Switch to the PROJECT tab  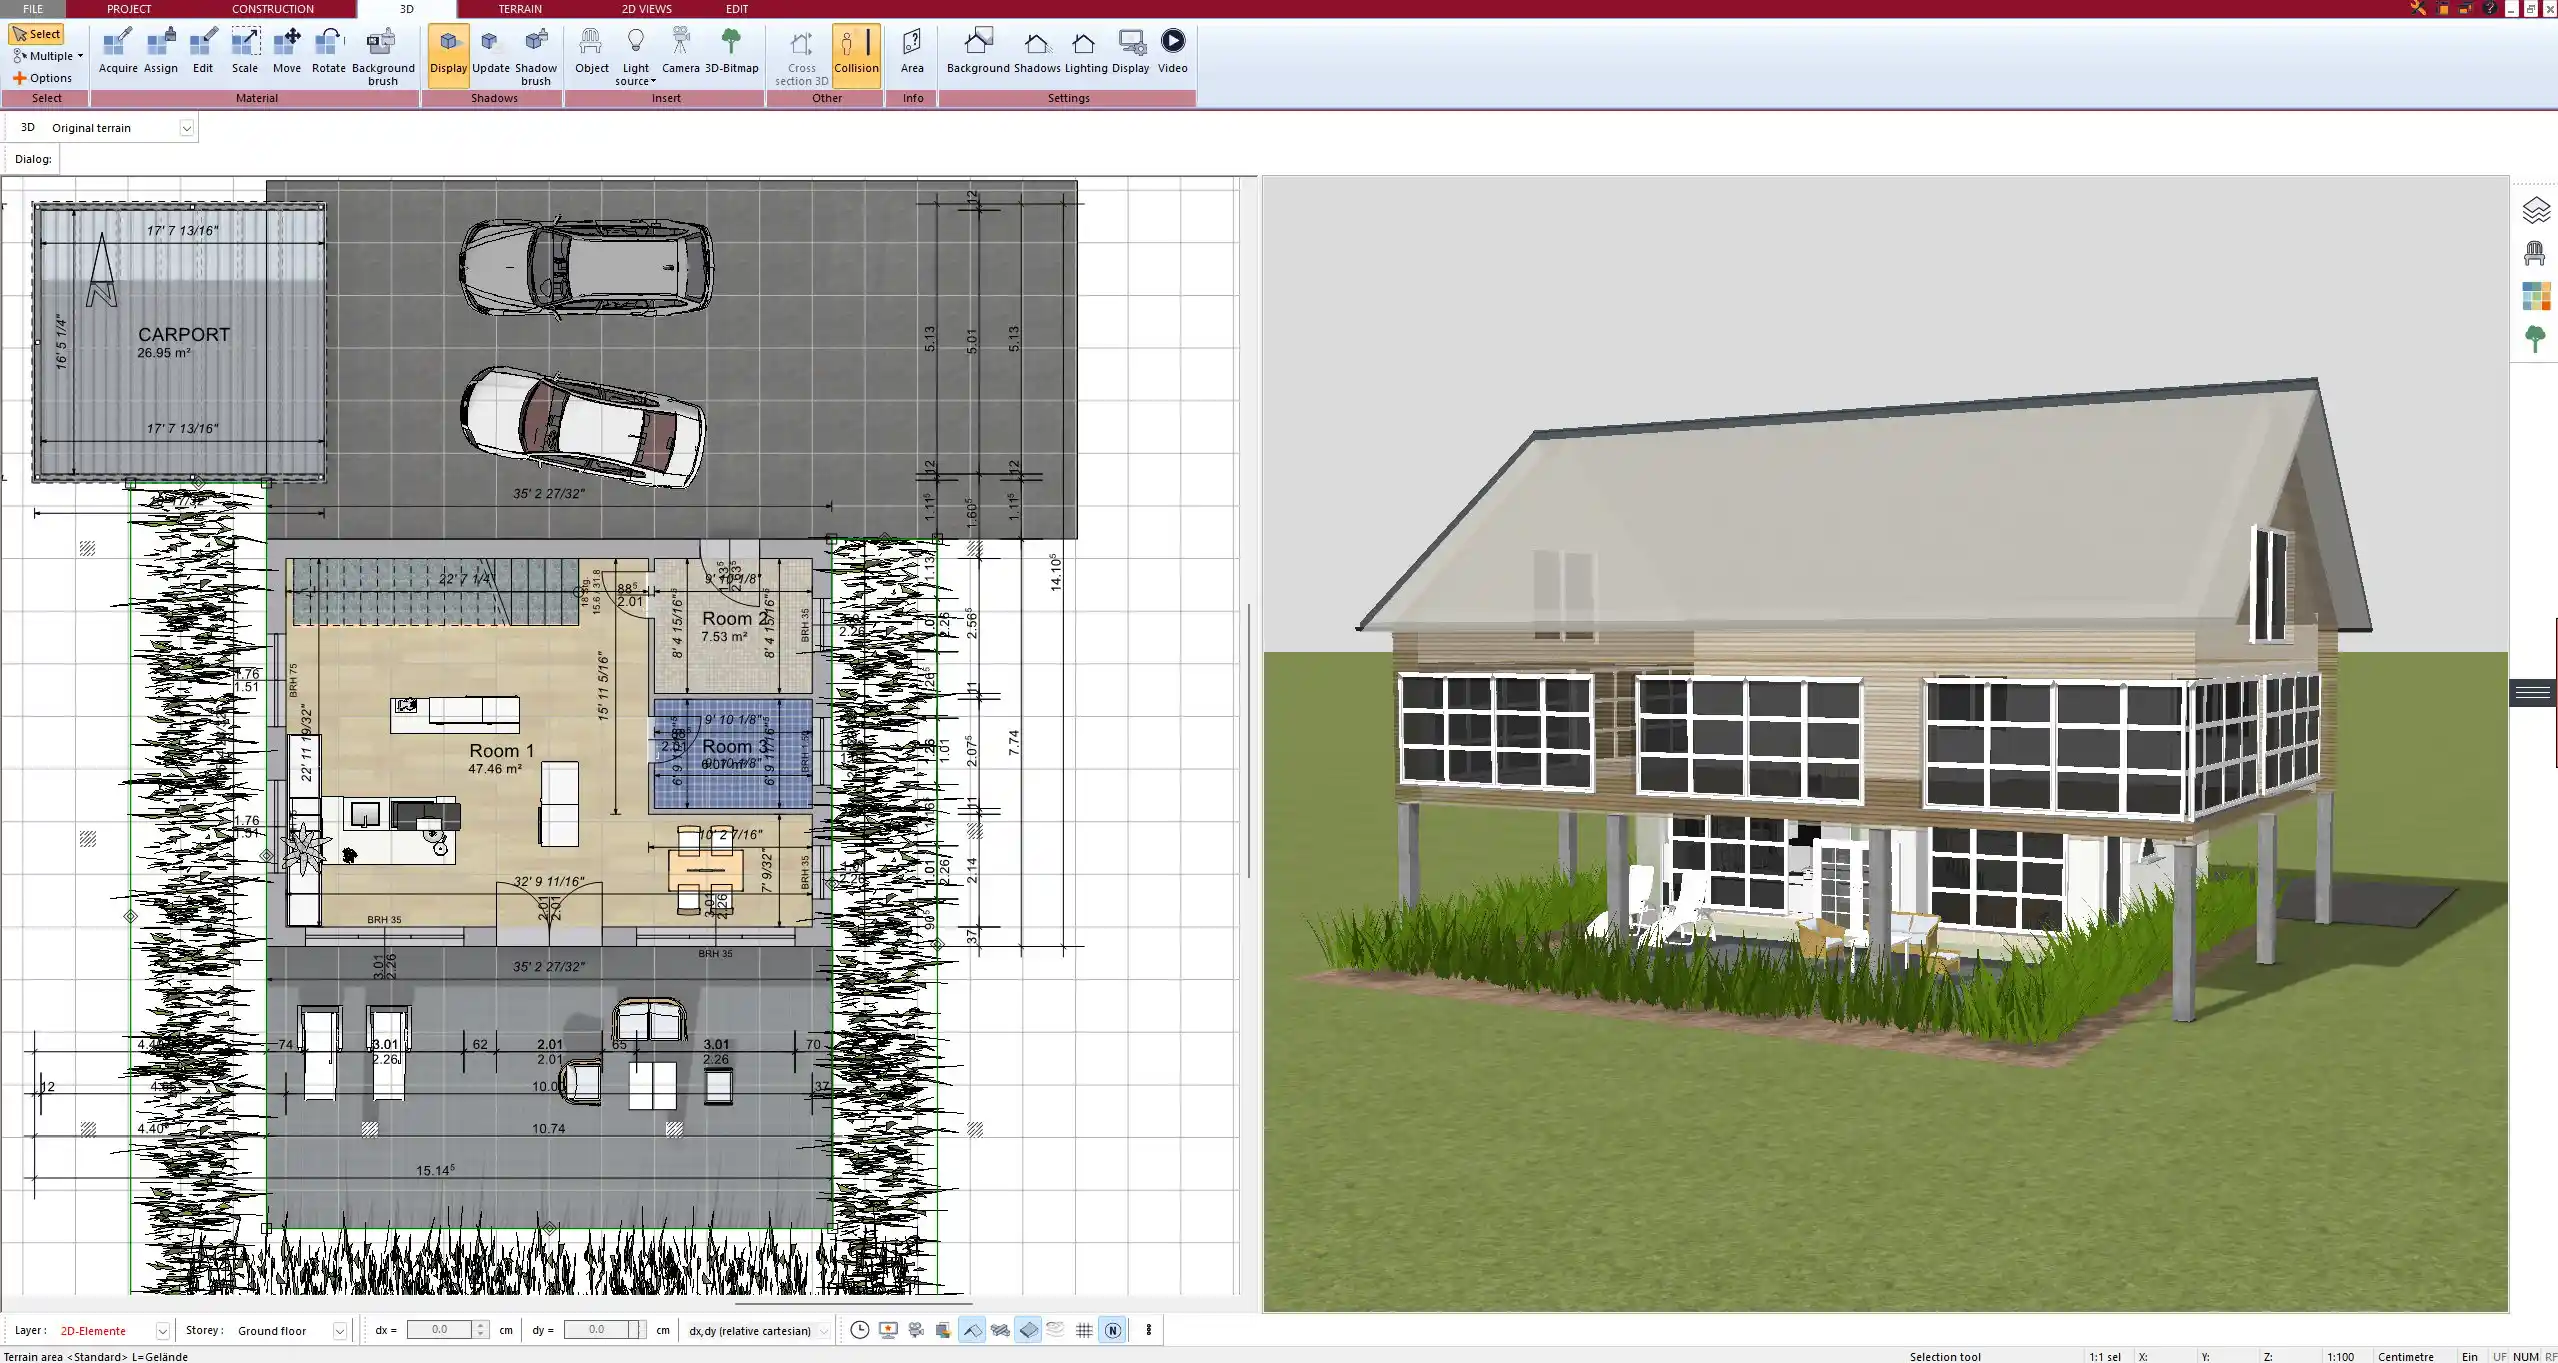coord(129,8)
